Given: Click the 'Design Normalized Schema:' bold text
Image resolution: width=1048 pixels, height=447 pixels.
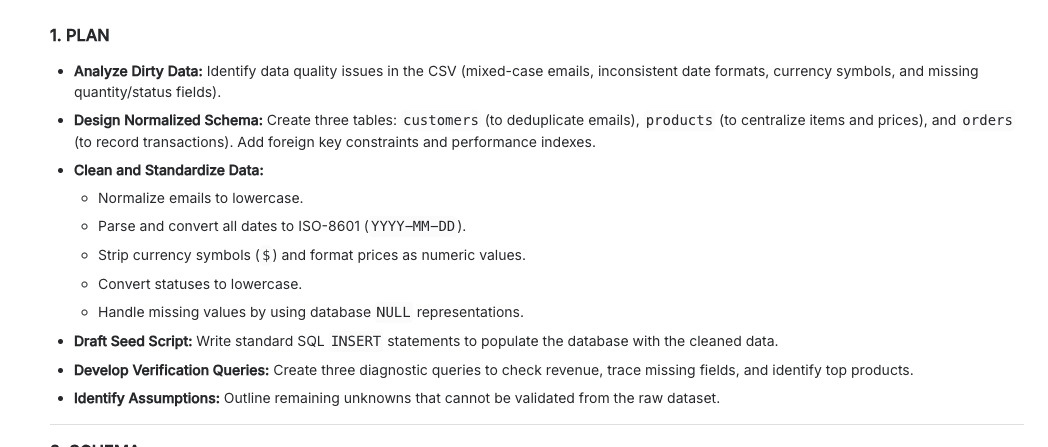Looking at the screenshot, I should click(168, 121).
